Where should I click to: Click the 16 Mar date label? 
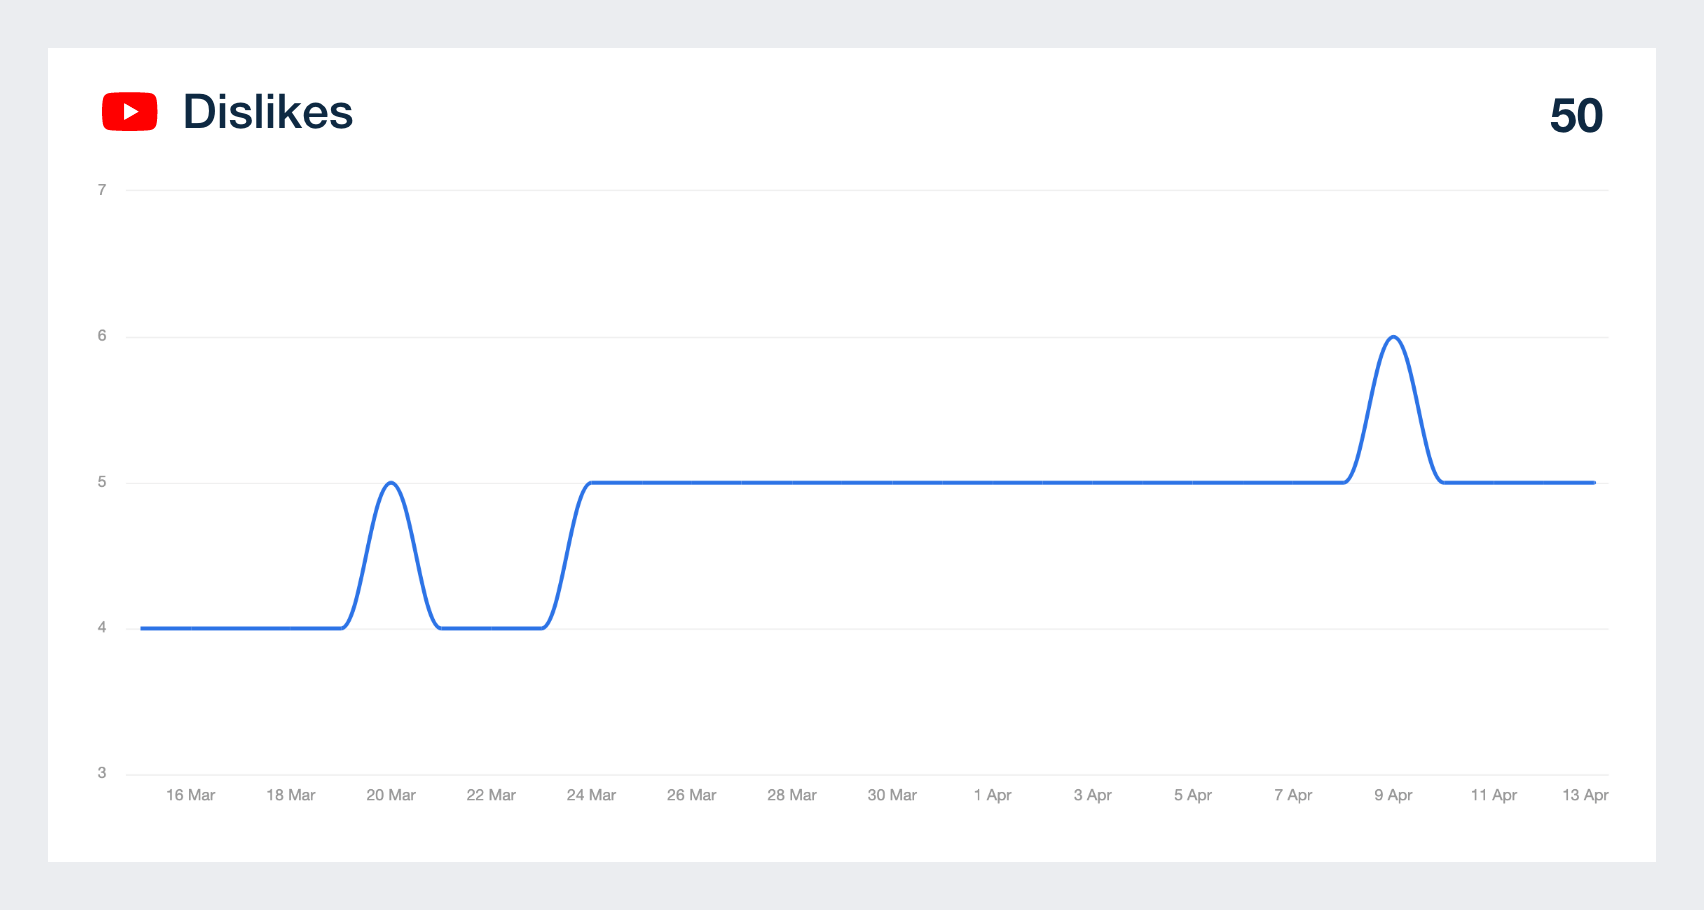(x=191, y=795)
